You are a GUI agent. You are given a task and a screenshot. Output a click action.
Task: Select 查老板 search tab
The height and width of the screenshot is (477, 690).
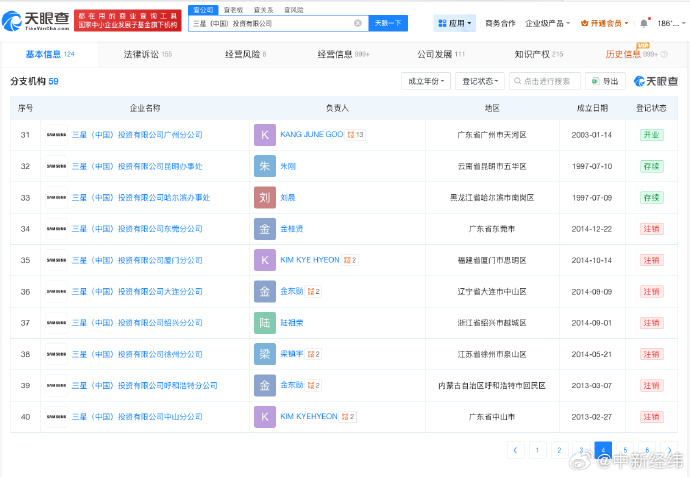coord(233,10)
